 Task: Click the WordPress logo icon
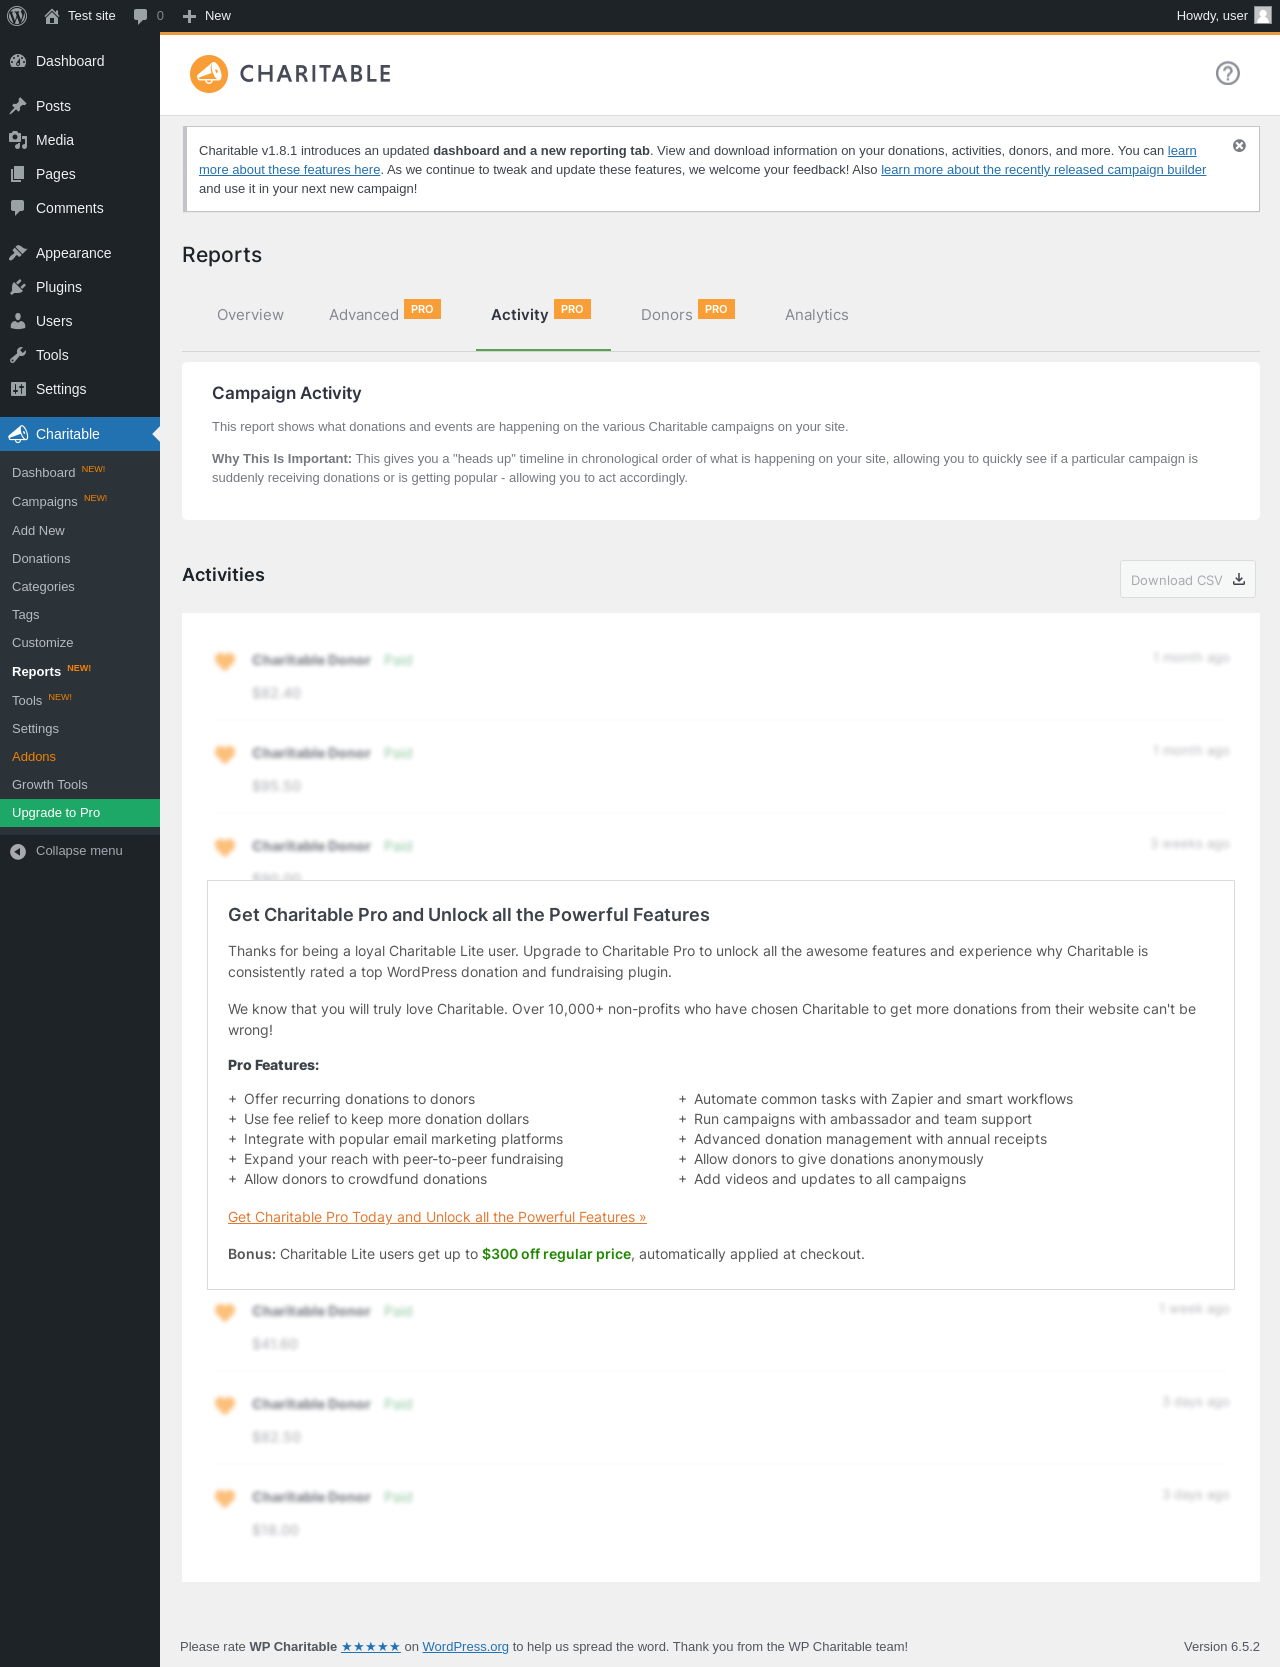click(x=17, y=16)
